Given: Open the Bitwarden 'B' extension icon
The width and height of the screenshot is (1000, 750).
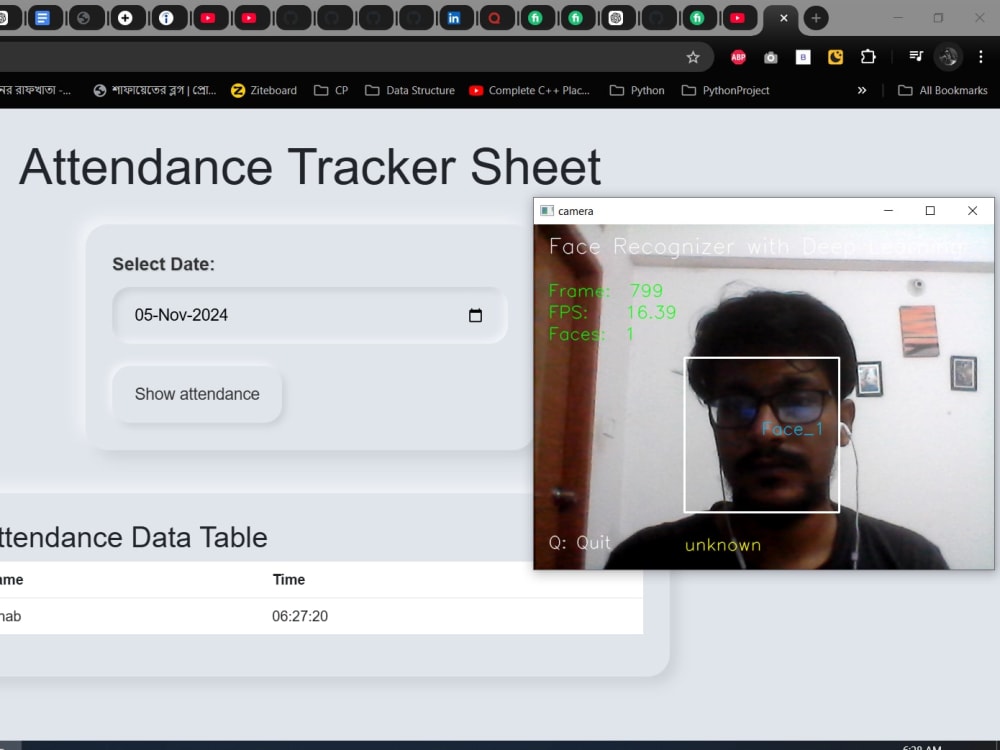Looking at the screenshot, I should pos(802,57).
